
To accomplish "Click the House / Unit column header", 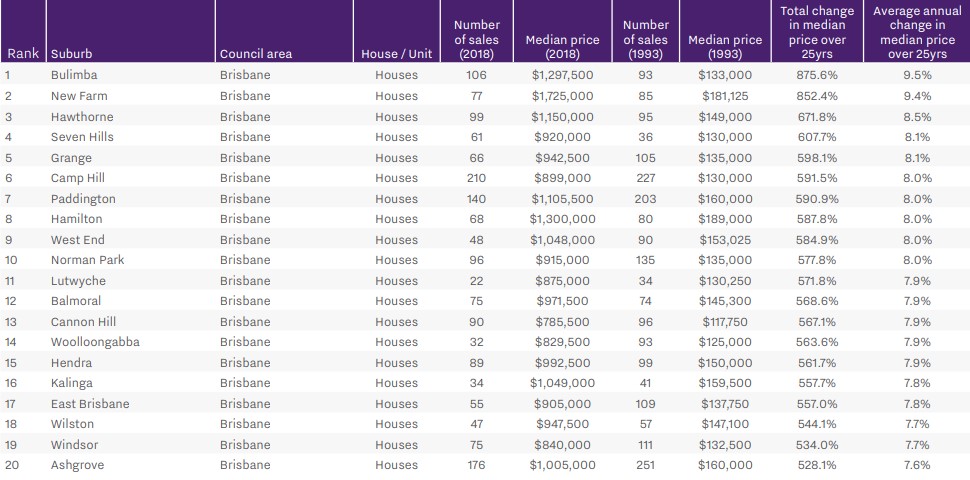I will [397, 54].
